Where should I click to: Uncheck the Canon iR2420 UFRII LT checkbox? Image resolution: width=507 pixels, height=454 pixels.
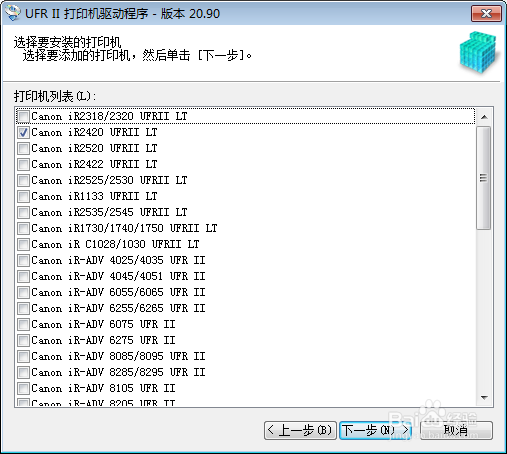tap(23, 132)
